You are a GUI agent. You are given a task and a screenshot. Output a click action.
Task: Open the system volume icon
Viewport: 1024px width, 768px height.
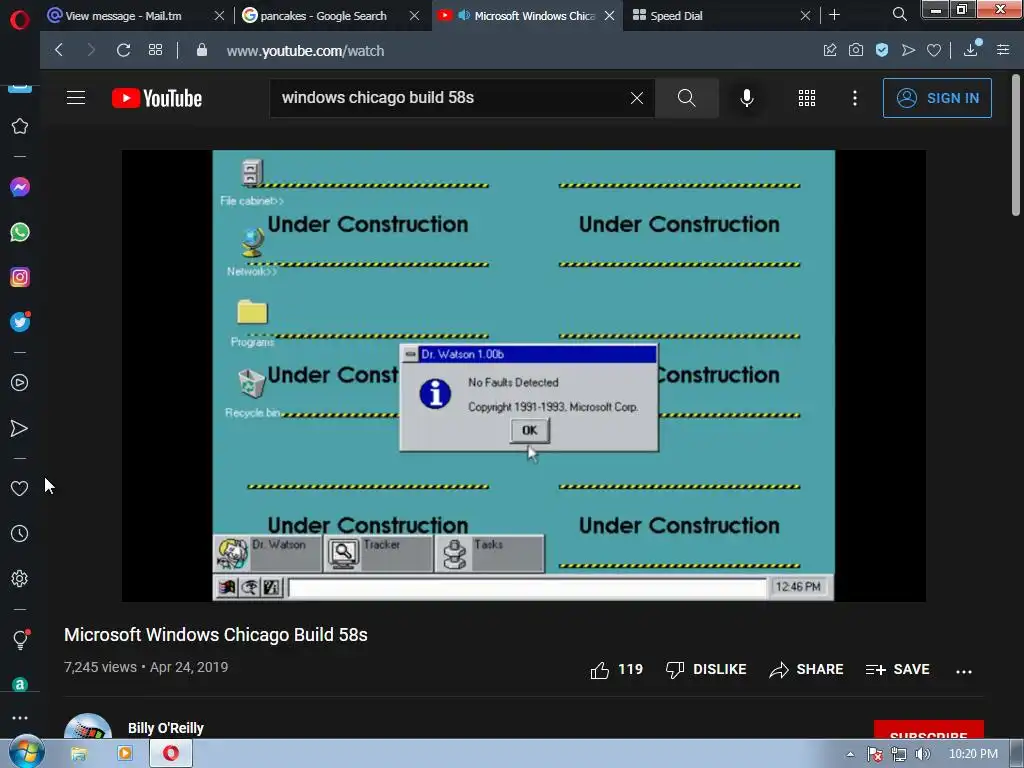(x=922, y=754)
